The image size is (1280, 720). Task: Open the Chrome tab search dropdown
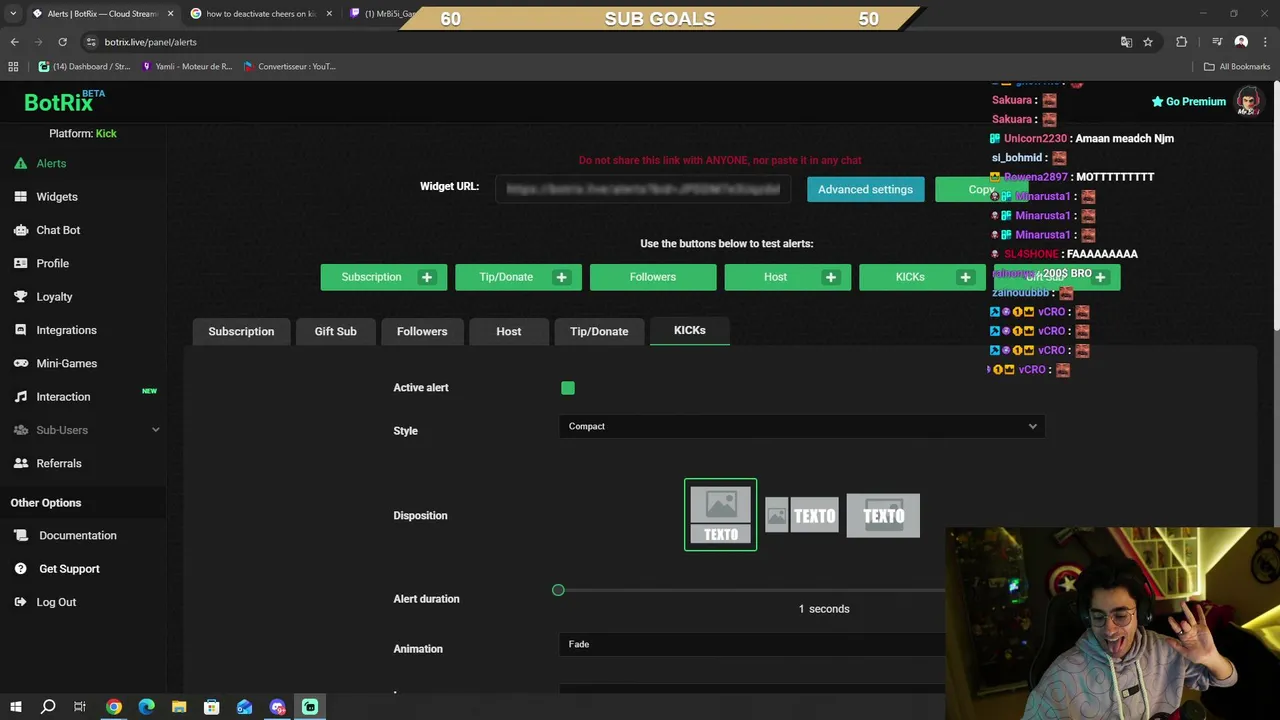coord(12,14)
